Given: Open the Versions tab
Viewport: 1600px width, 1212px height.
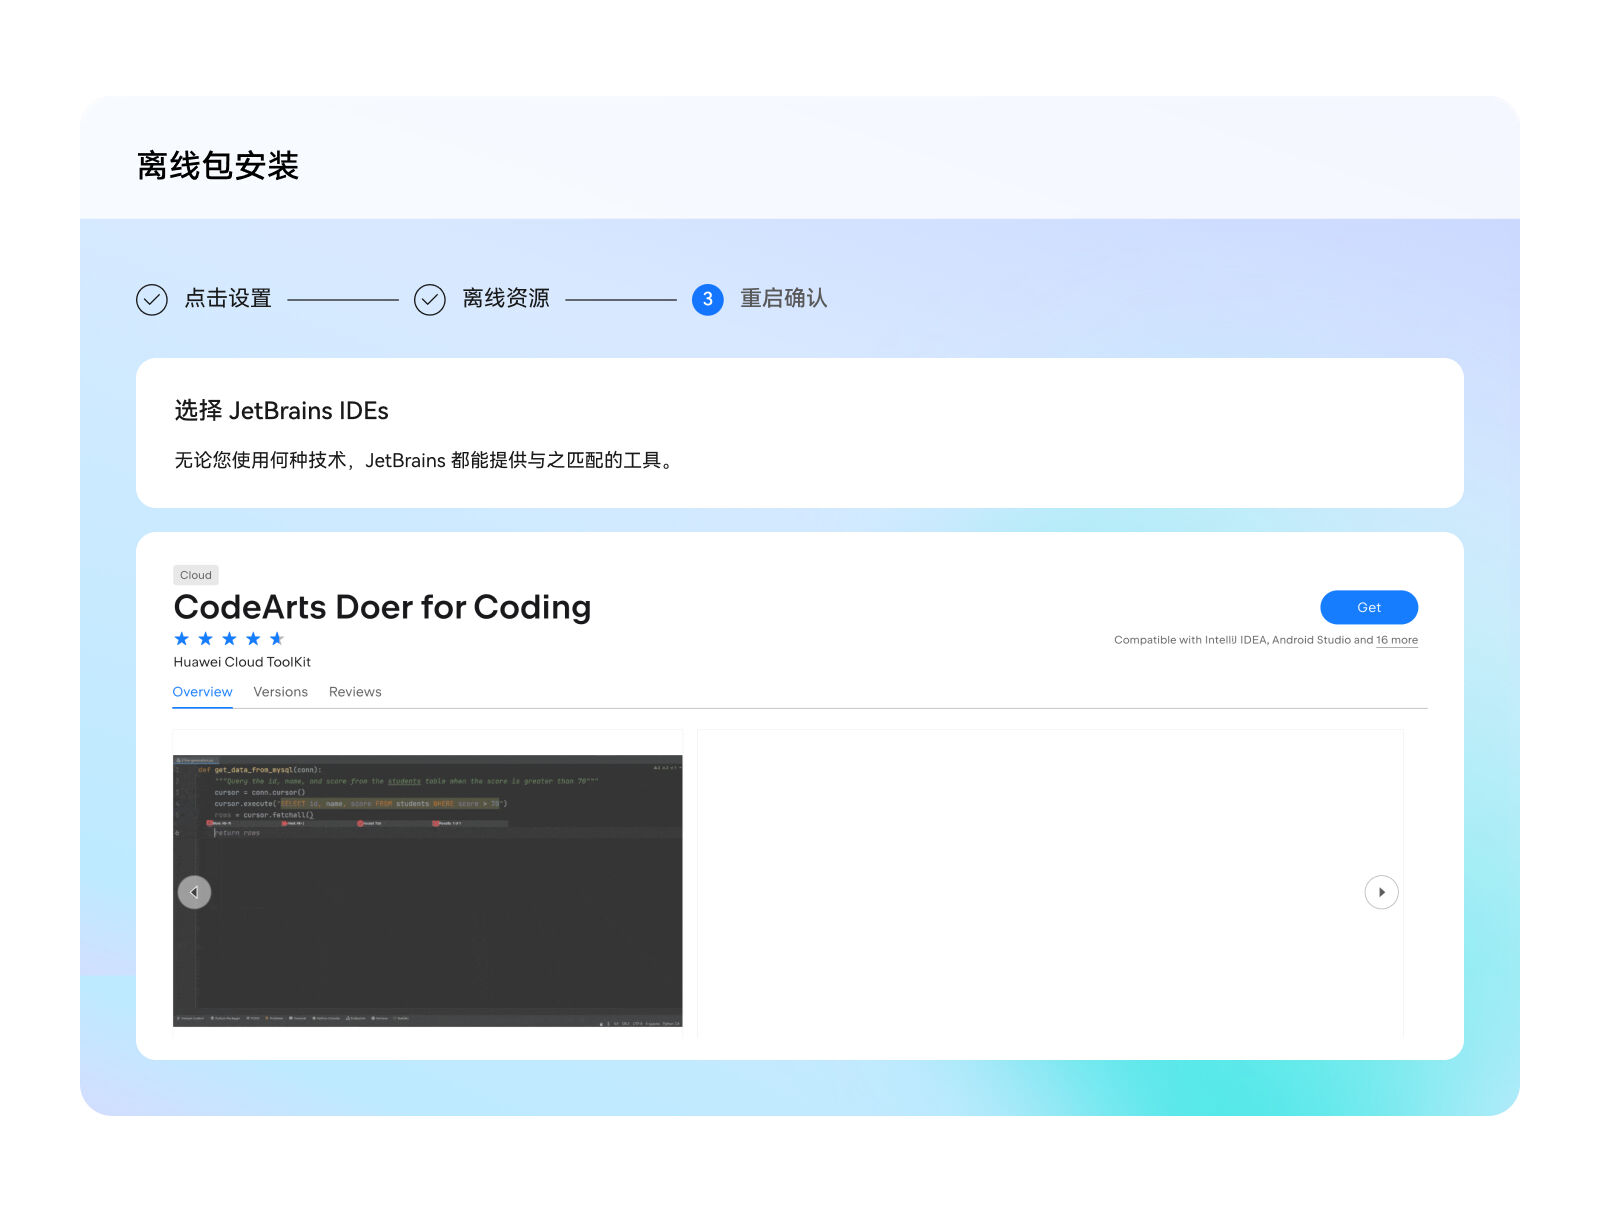Looking at the screenshot, I should (x=280, y=692).
